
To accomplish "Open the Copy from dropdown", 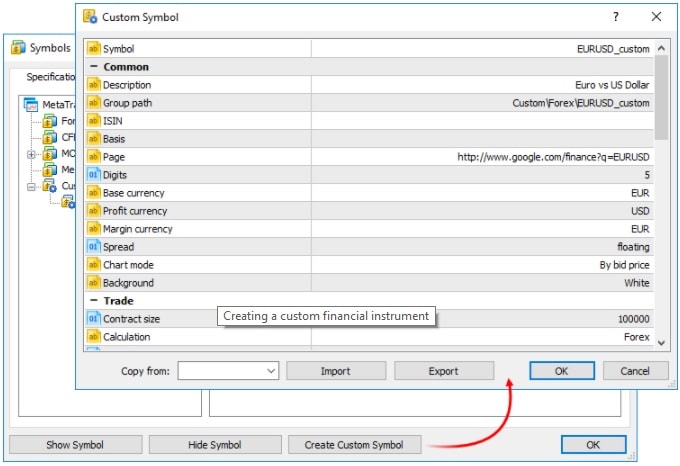I will tap(228, 371).
